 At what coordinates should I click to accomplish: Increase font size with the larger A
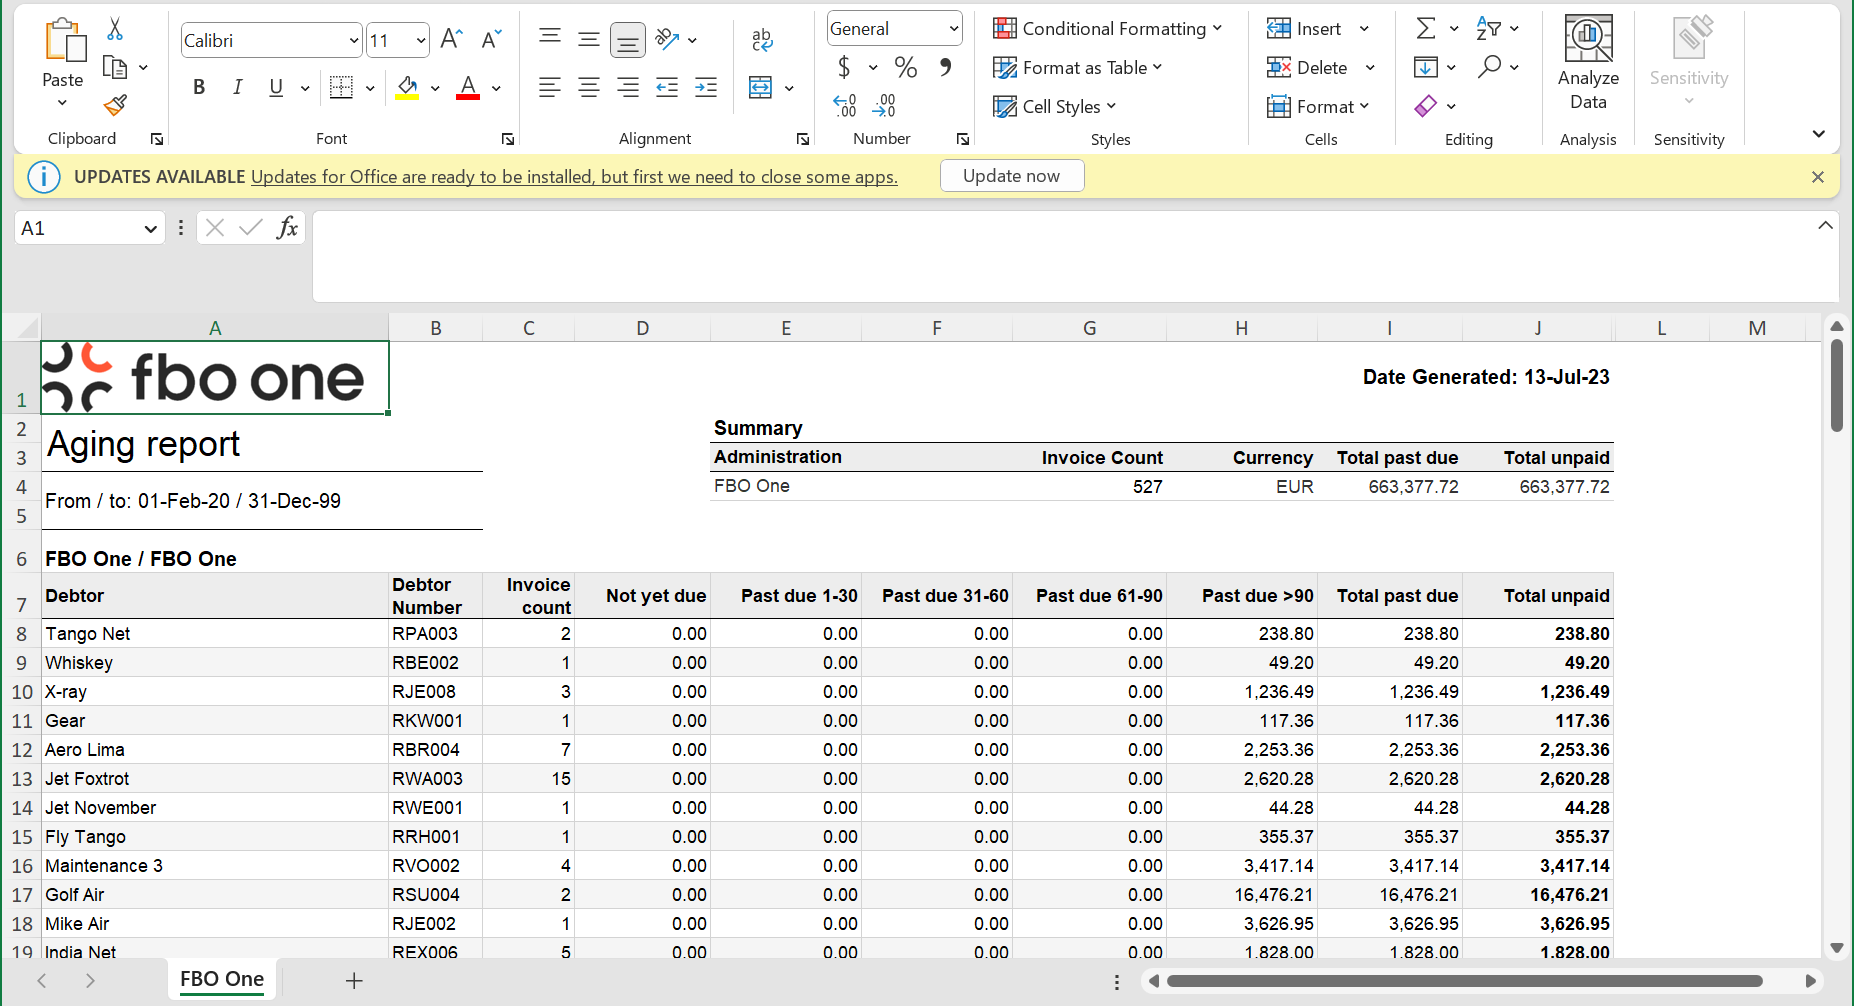pos(451,39)
